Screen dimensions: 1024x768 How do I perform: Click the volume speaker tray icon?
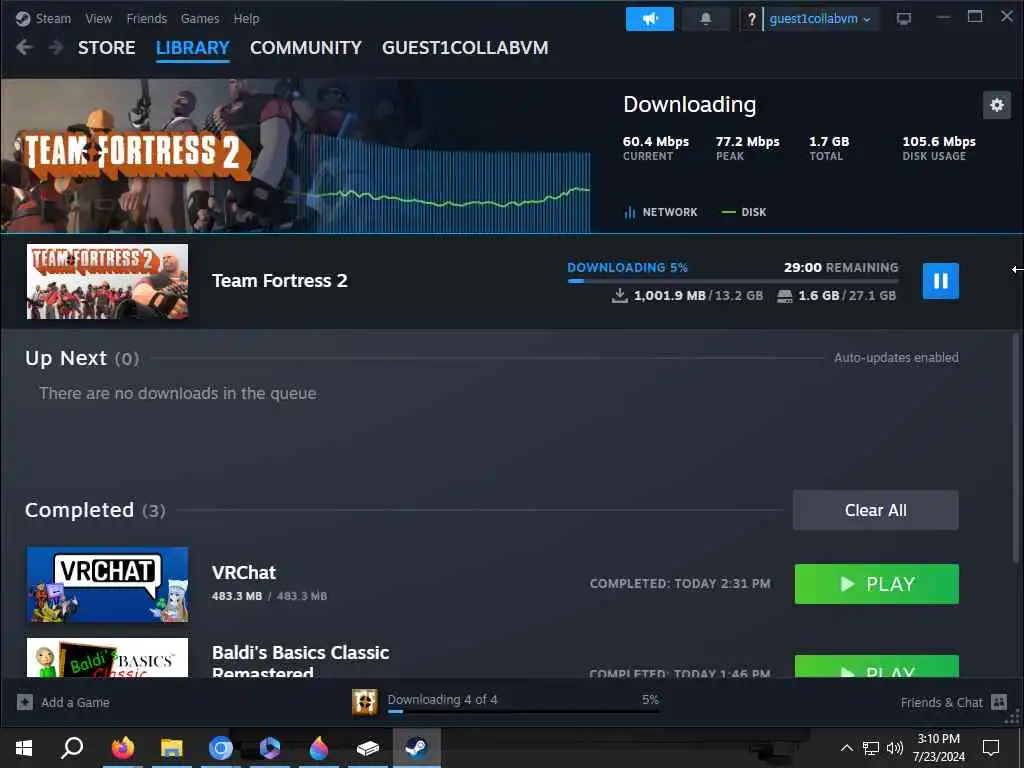(x=895, y=748)
